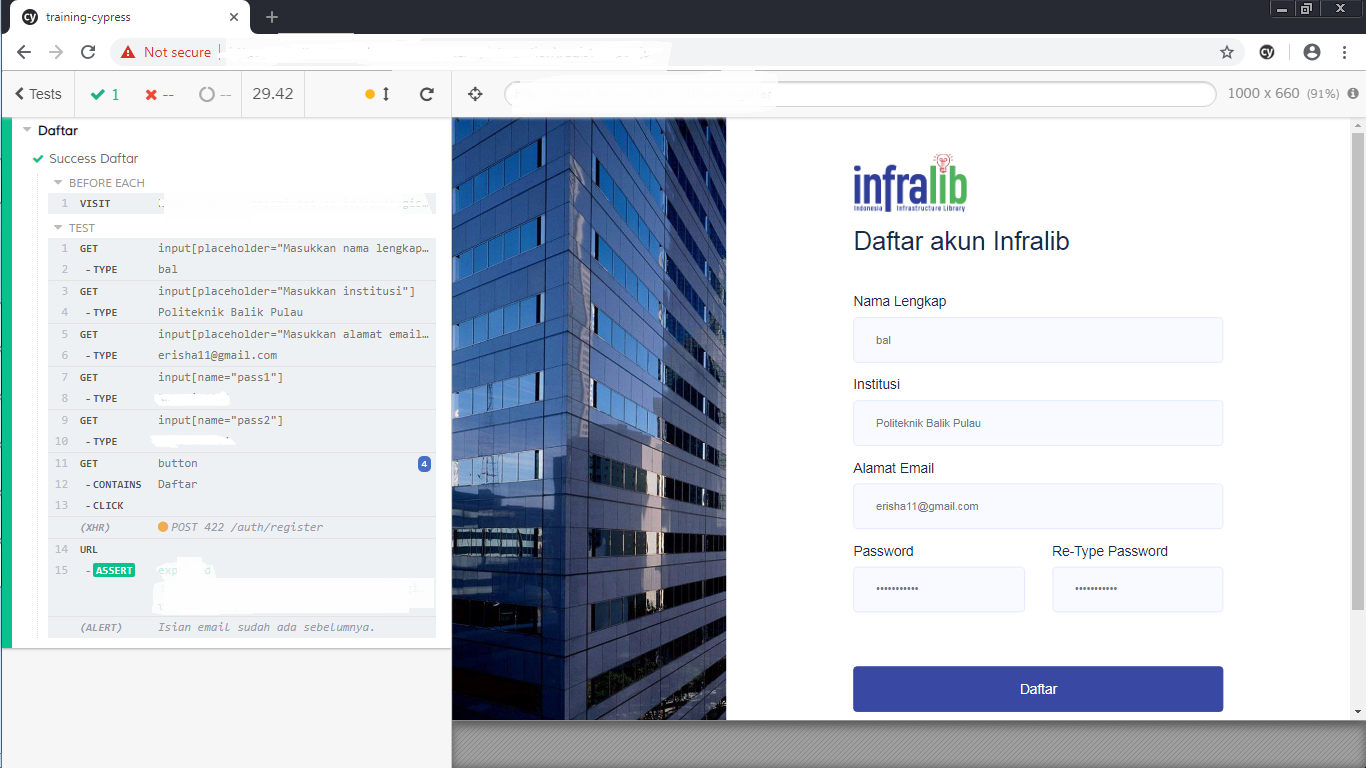The width and height of the screenshot is (1366, 768).
Task: Collapse the 'TEST' section
Action: point(58,227)
